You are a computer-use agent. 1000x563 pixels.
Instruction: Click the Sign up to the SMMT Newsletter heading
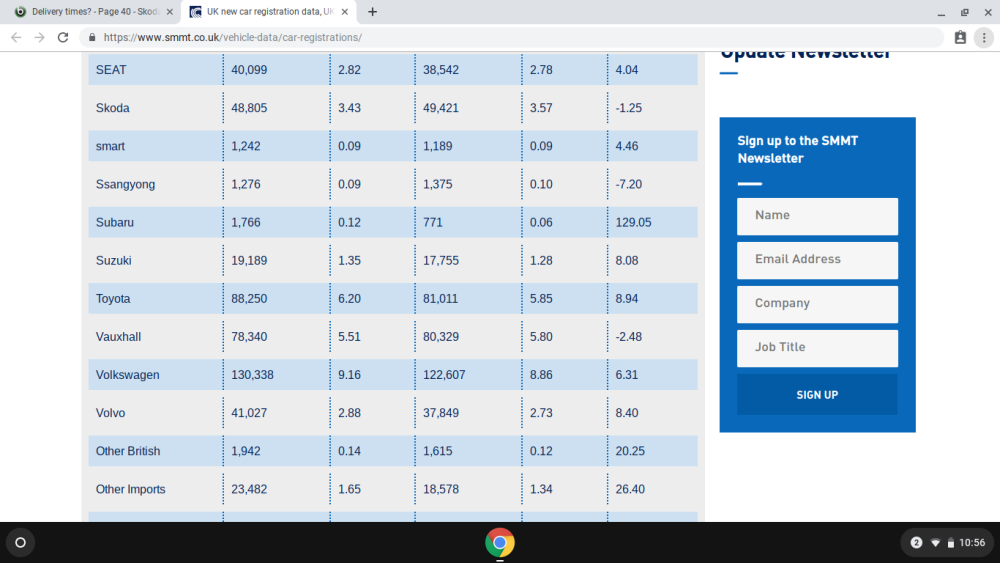tap(798, 150)
